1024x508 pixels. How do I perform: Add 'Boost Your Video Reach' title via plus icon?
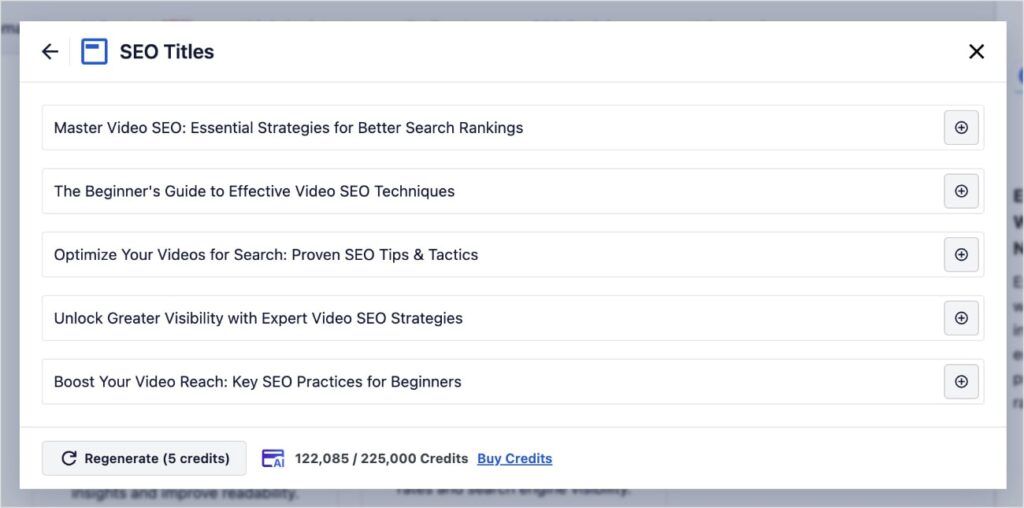[961, 382]
